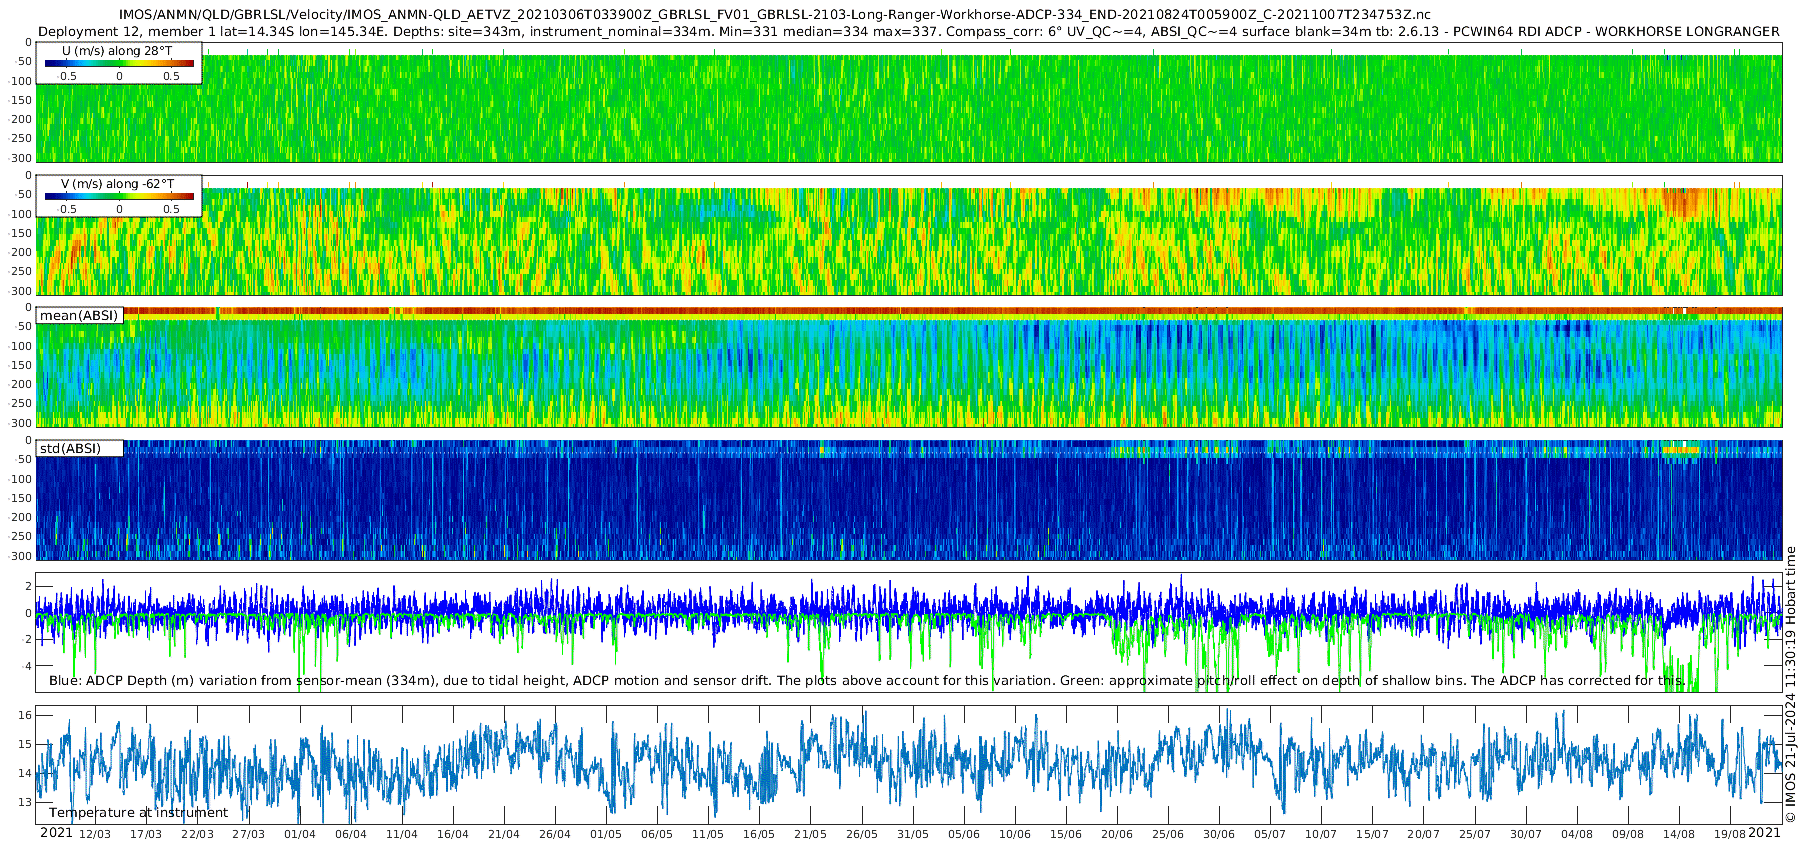Click the V velocity colorbar legend
This screenshot has height=850, width=1800.
pos(119,196)
